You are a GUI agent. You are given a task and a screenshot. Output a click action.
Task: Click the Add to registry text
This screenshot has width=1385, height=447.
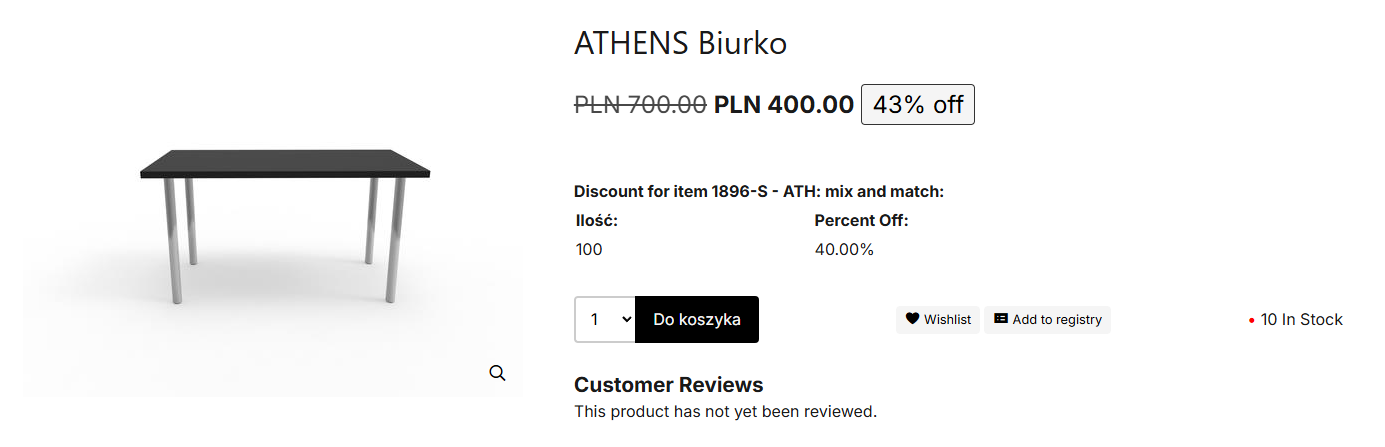[1057, 320]
